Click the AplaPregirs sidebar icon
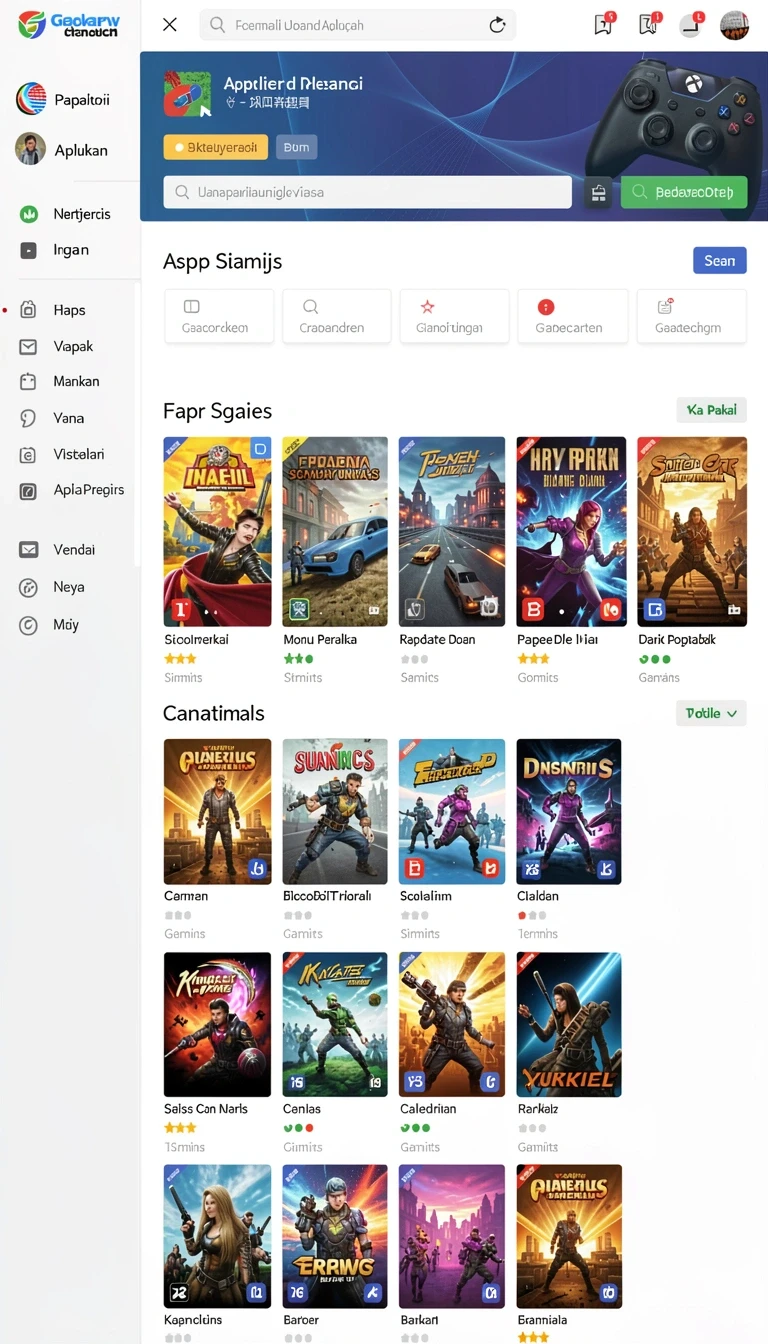 tap(29, 490)
